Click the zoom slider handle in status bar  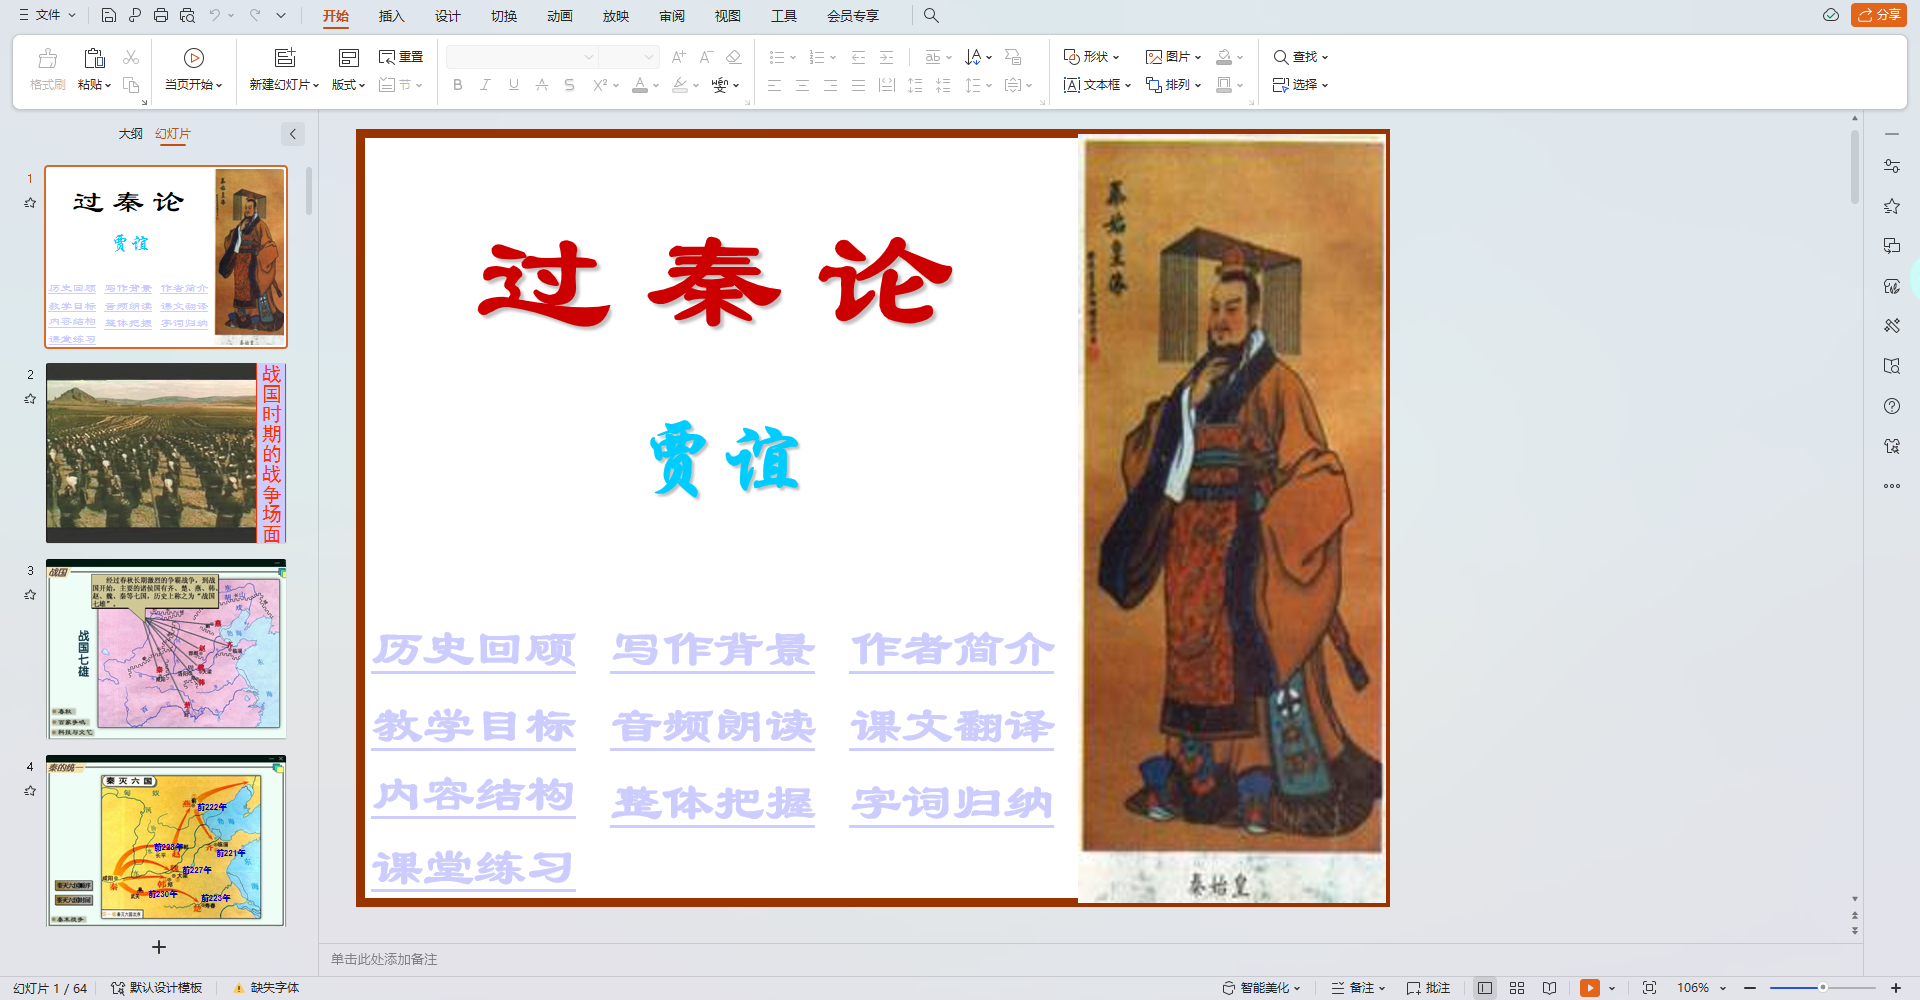1823,988
